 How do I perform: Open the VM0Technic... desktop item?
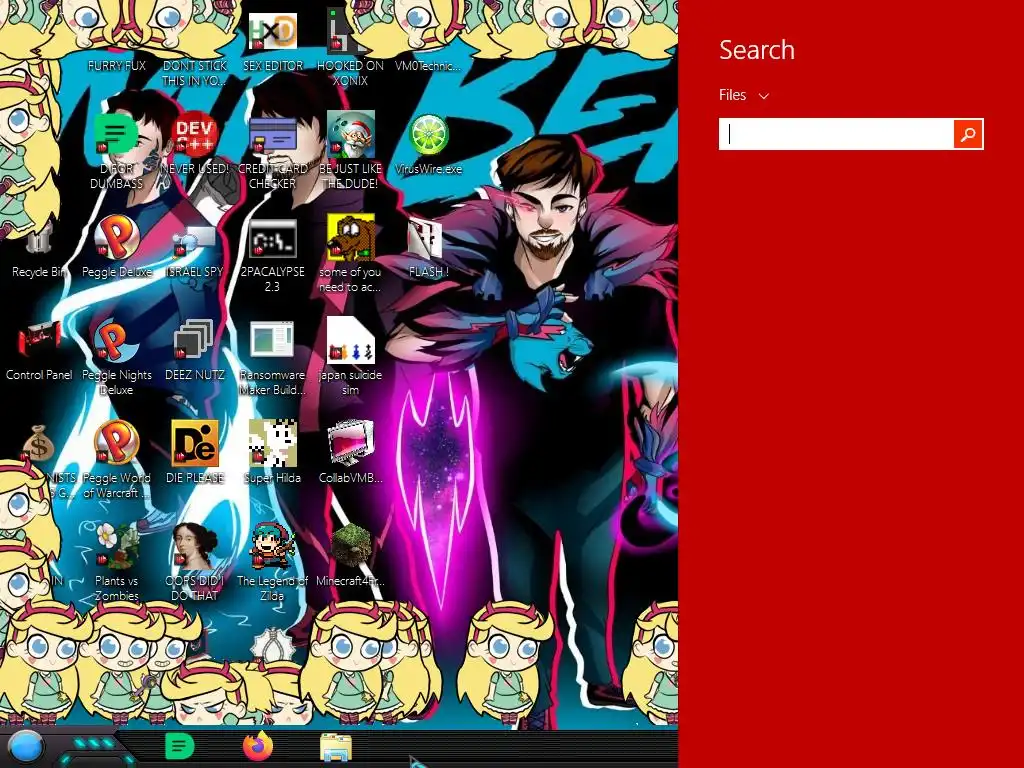pos(428,65)
